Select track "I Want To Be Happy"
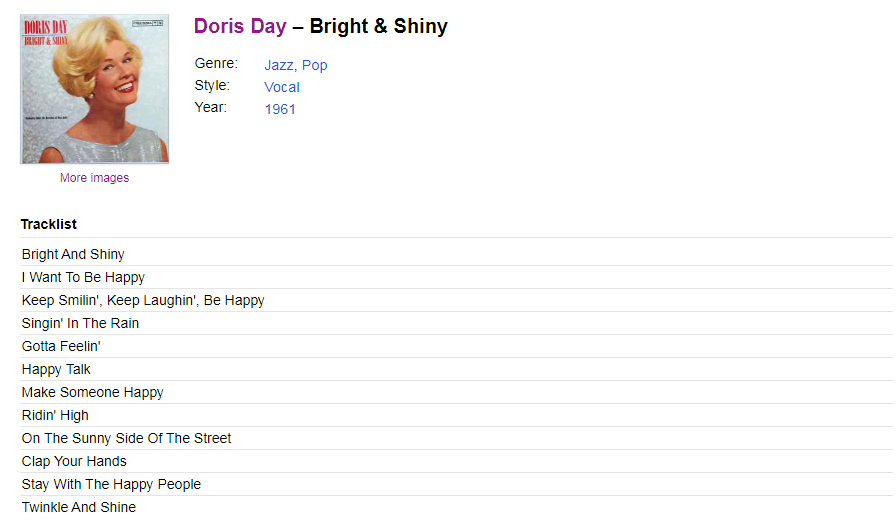 (83, 277)
